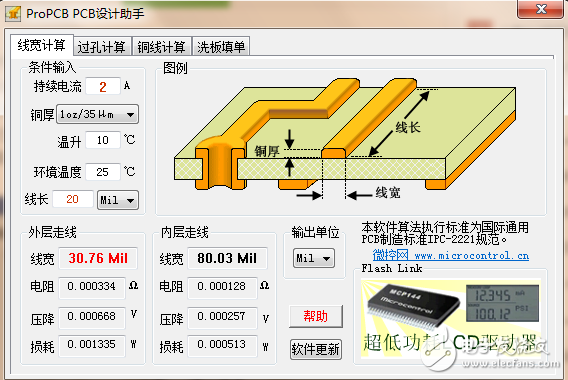Click 外层走线 压降 value 0.000668

[92, 317]
